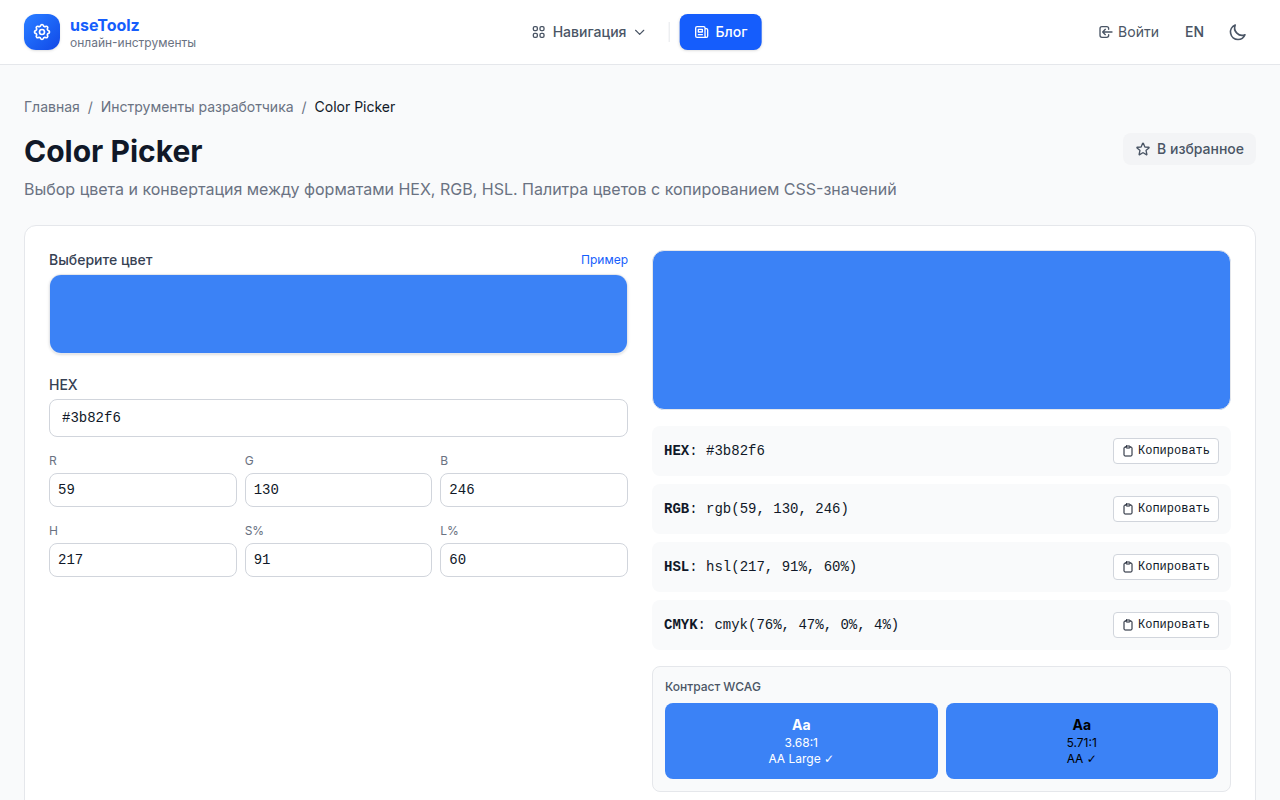The image size is (1280, 800).
Task: Click the HEX input field
Action: click(x=338, y=418)
